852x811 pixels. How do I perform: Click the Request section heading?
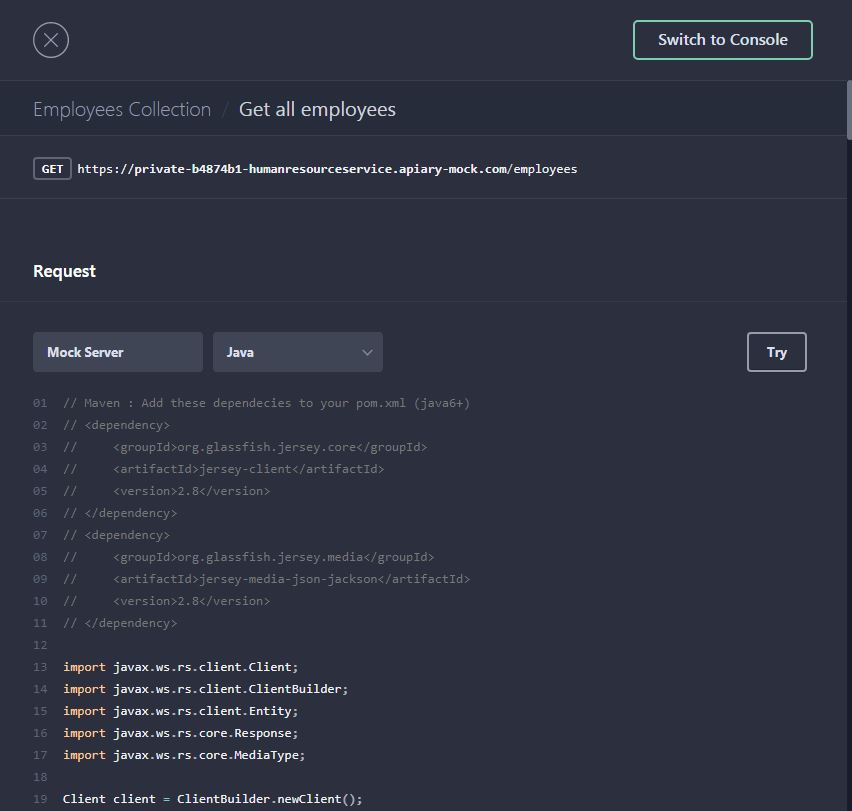(64, 271)
